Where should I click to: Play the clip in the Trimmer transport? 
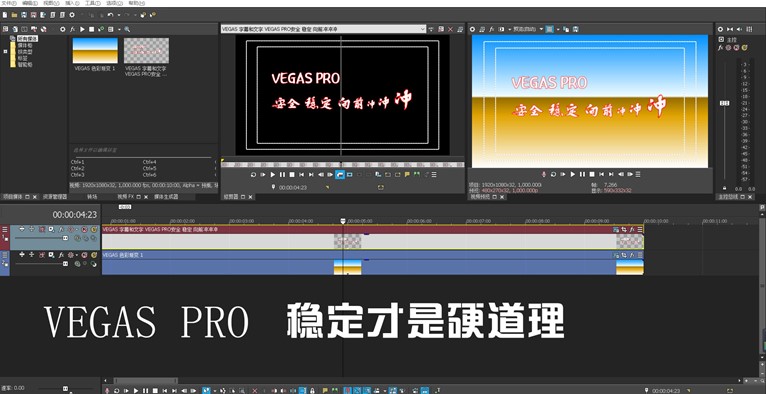tap(273, 174)
